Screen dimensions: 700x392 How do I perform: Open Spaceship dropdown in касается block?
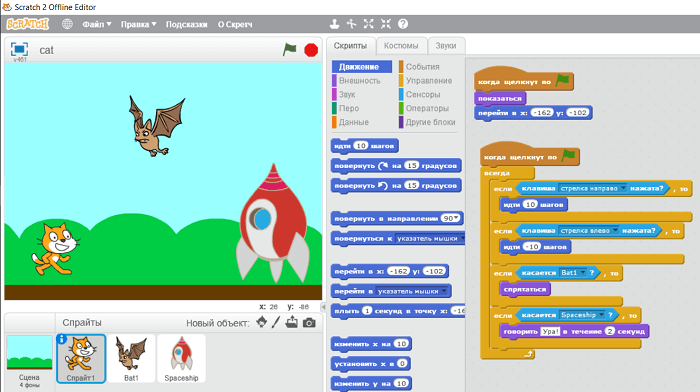(601, 315)
